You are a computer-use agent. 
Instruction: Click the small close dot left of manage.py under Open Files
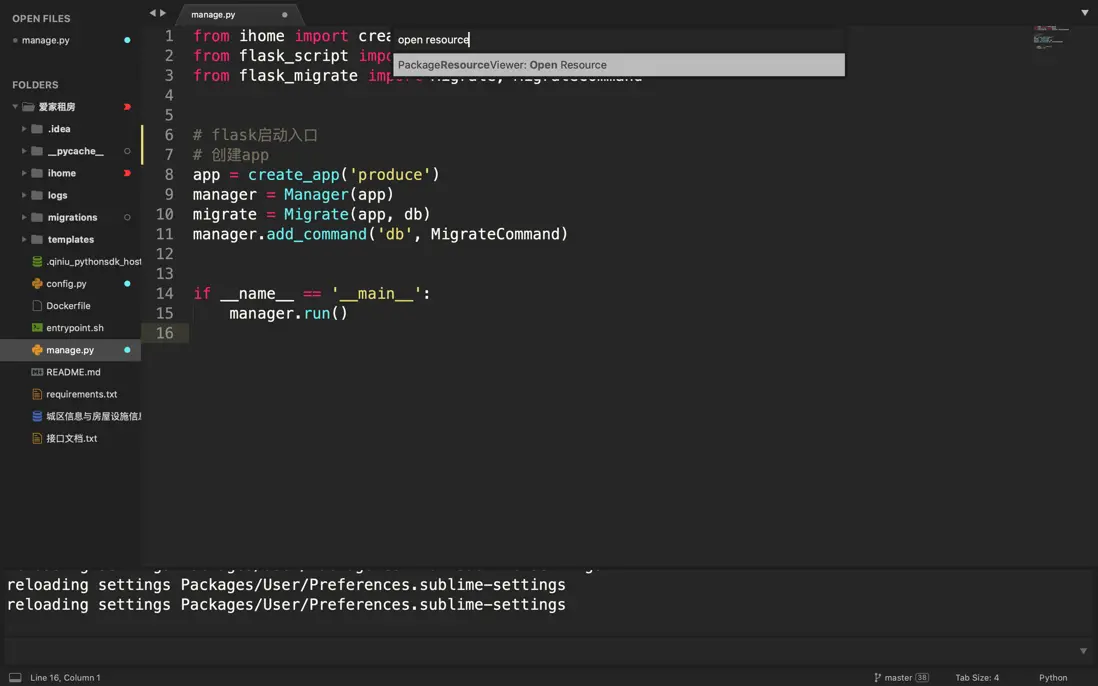click(15, 40)
